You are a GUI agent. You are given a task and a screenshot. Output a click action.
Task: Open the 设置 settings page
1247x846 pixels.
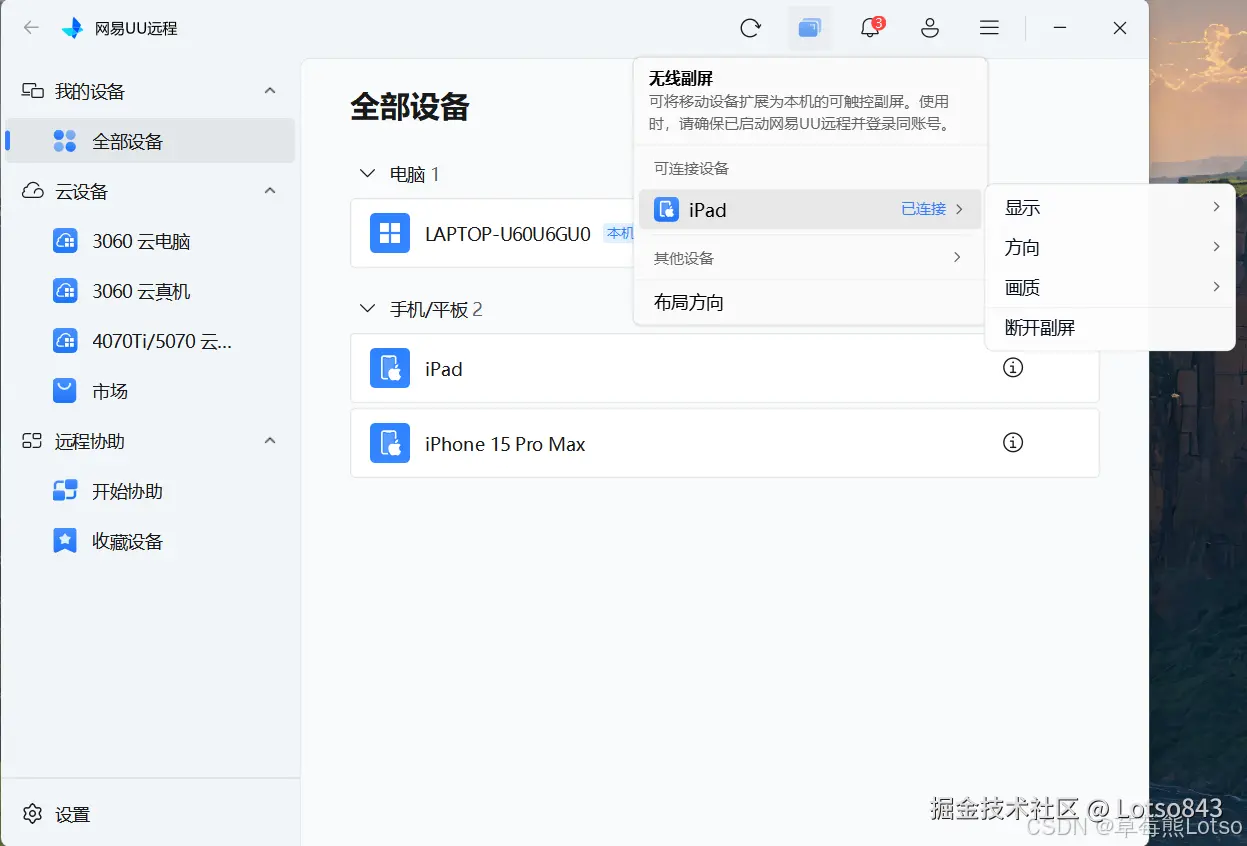[x=55, y=814]
